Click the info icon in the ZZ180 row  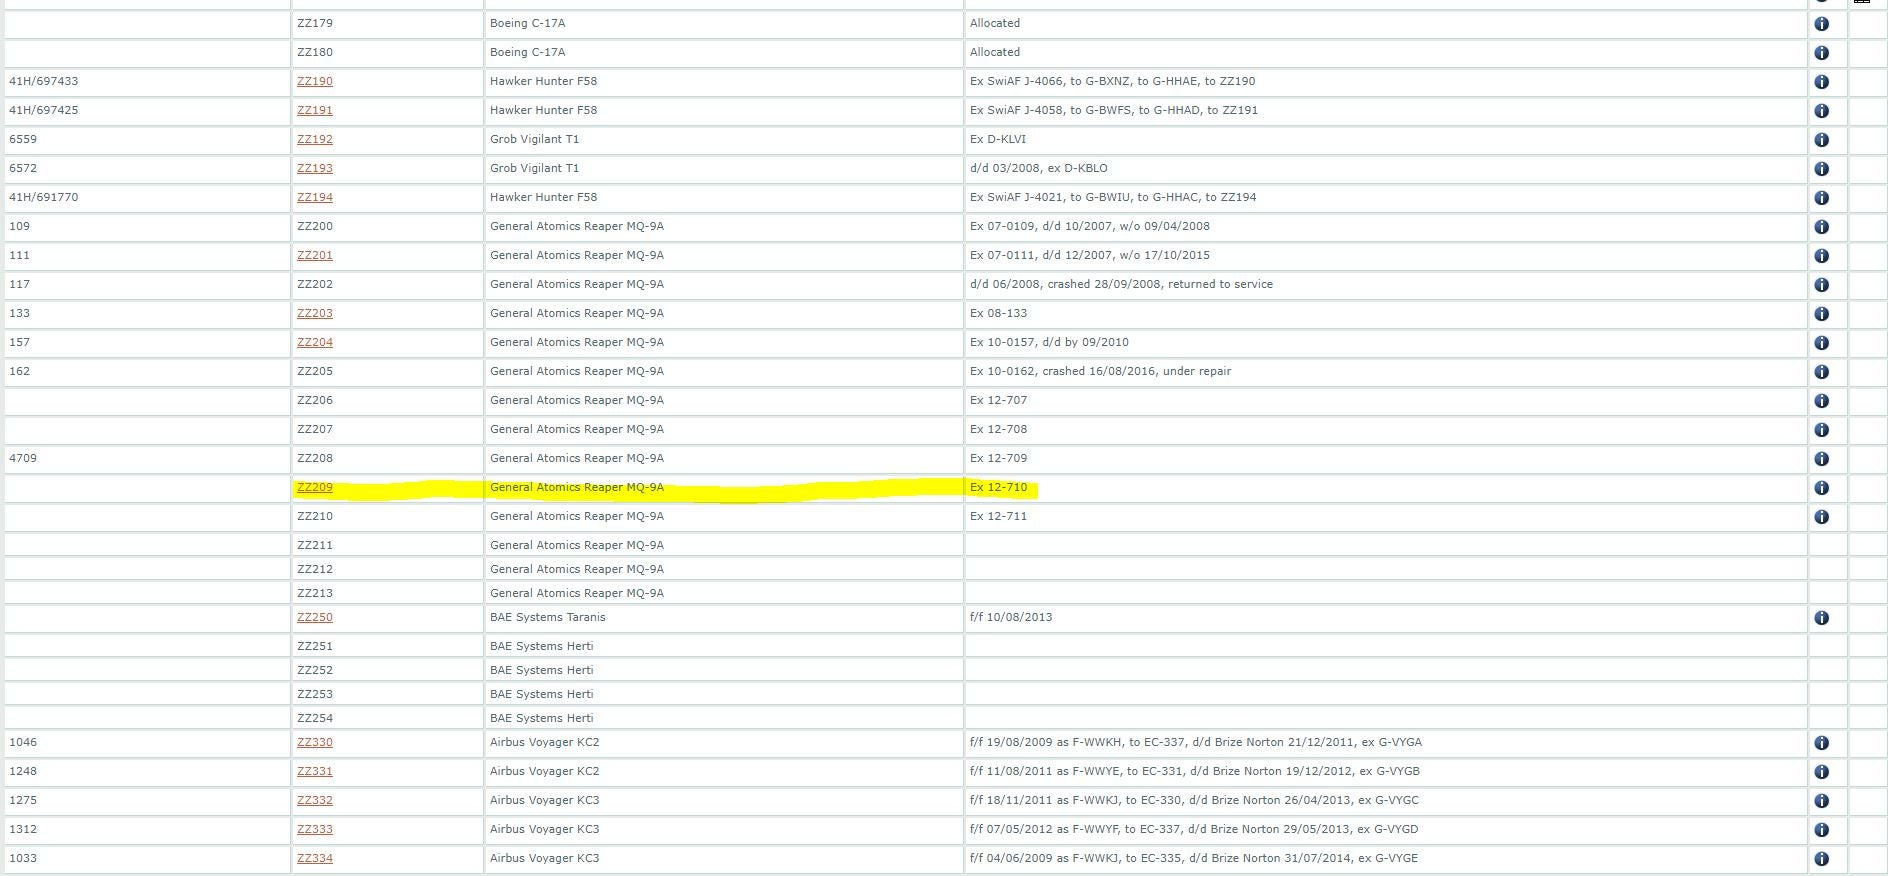1821,53
